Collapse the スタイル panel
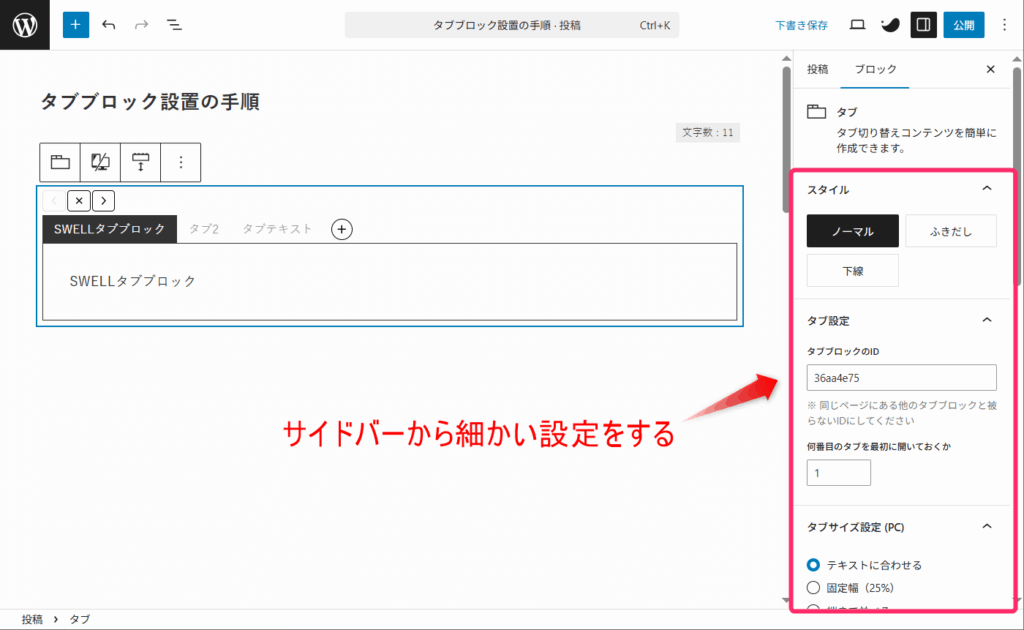 click(987, 189)
